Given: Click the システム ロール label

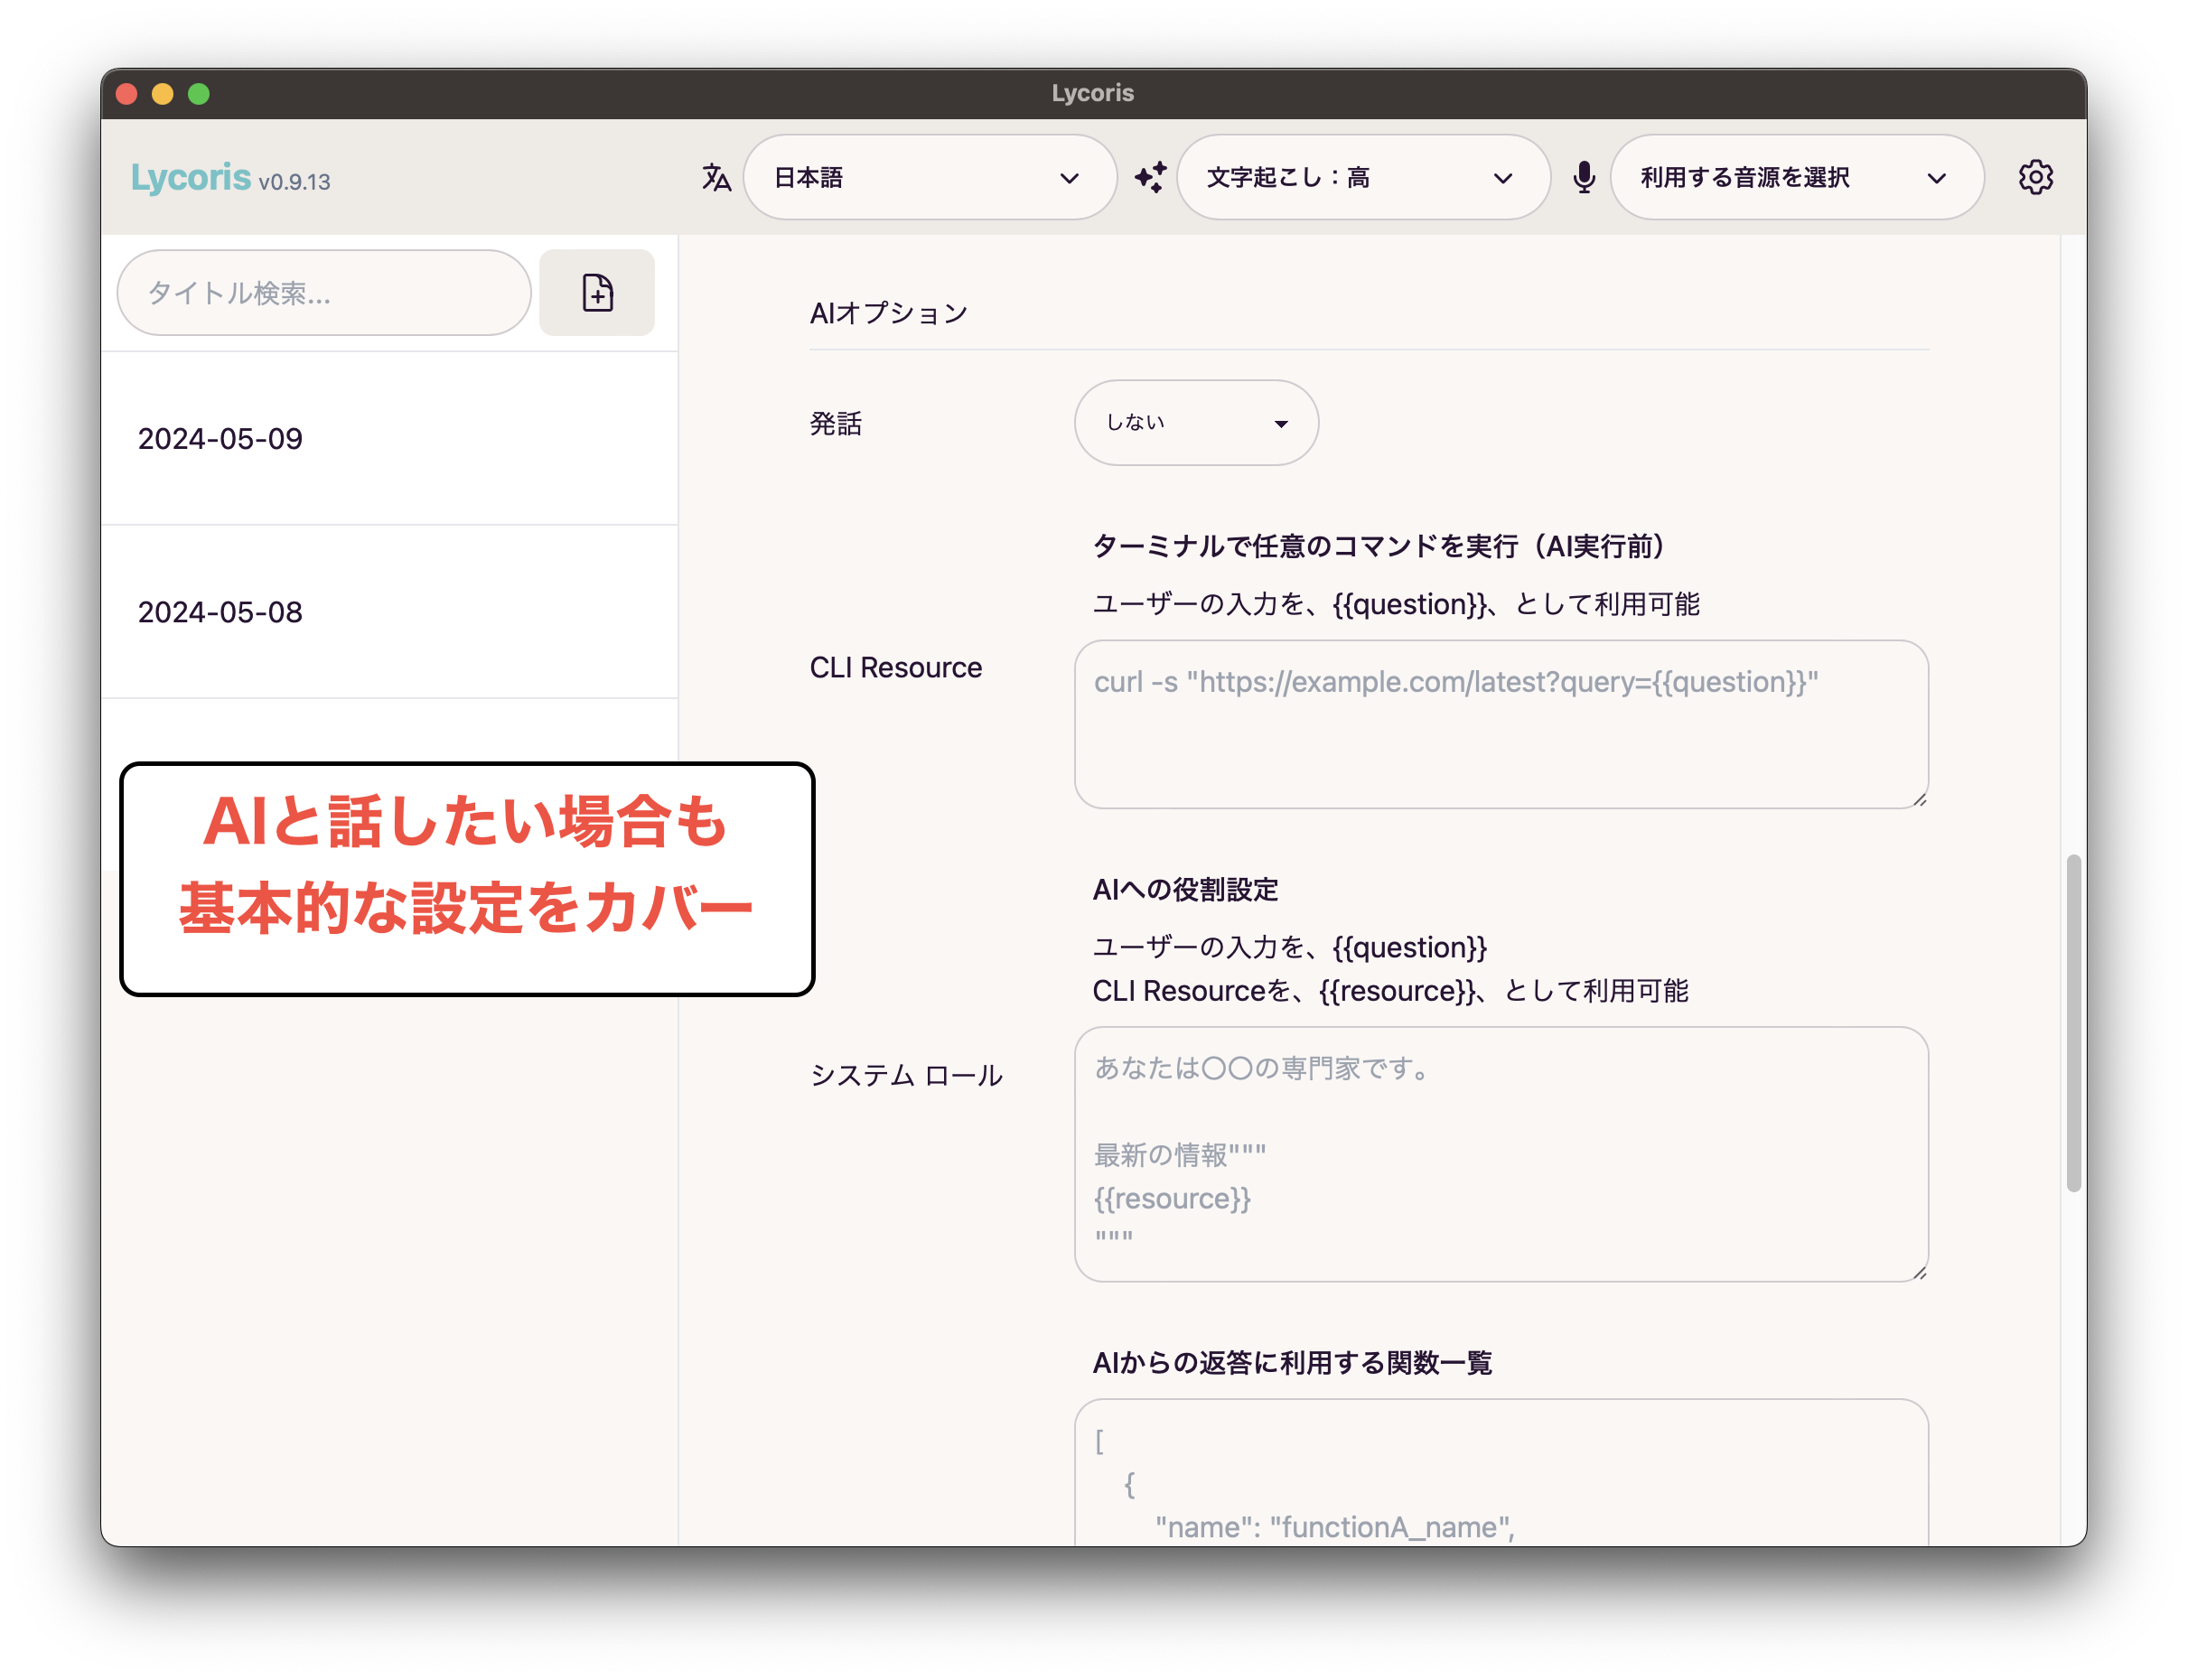Looking at the screenshot, I should click(x=906, y=1075).
